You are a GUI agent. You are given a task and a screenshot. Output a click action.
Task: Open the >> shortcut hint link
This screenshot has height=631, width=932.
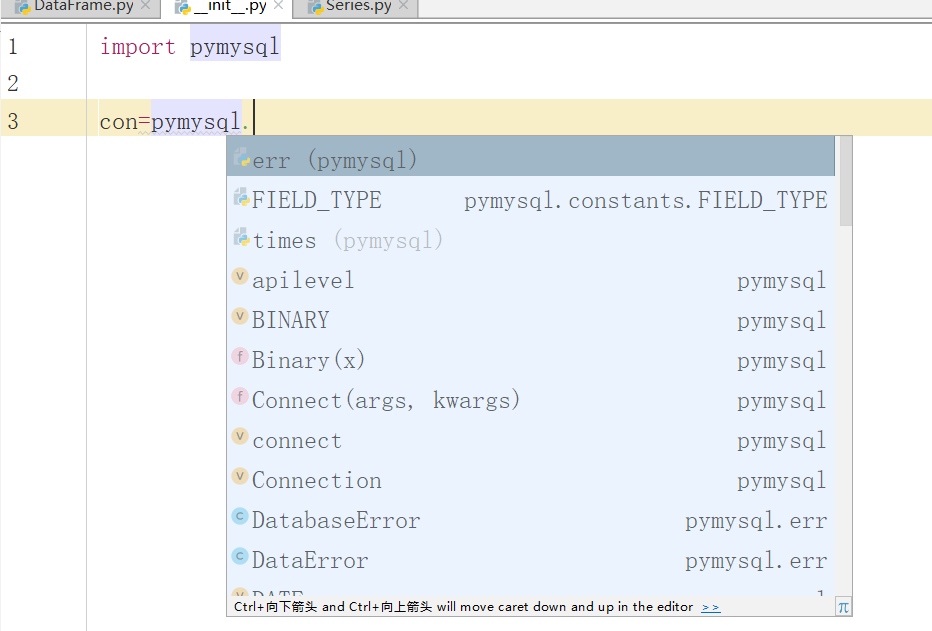pyautogui.click(x=711, y=606)
